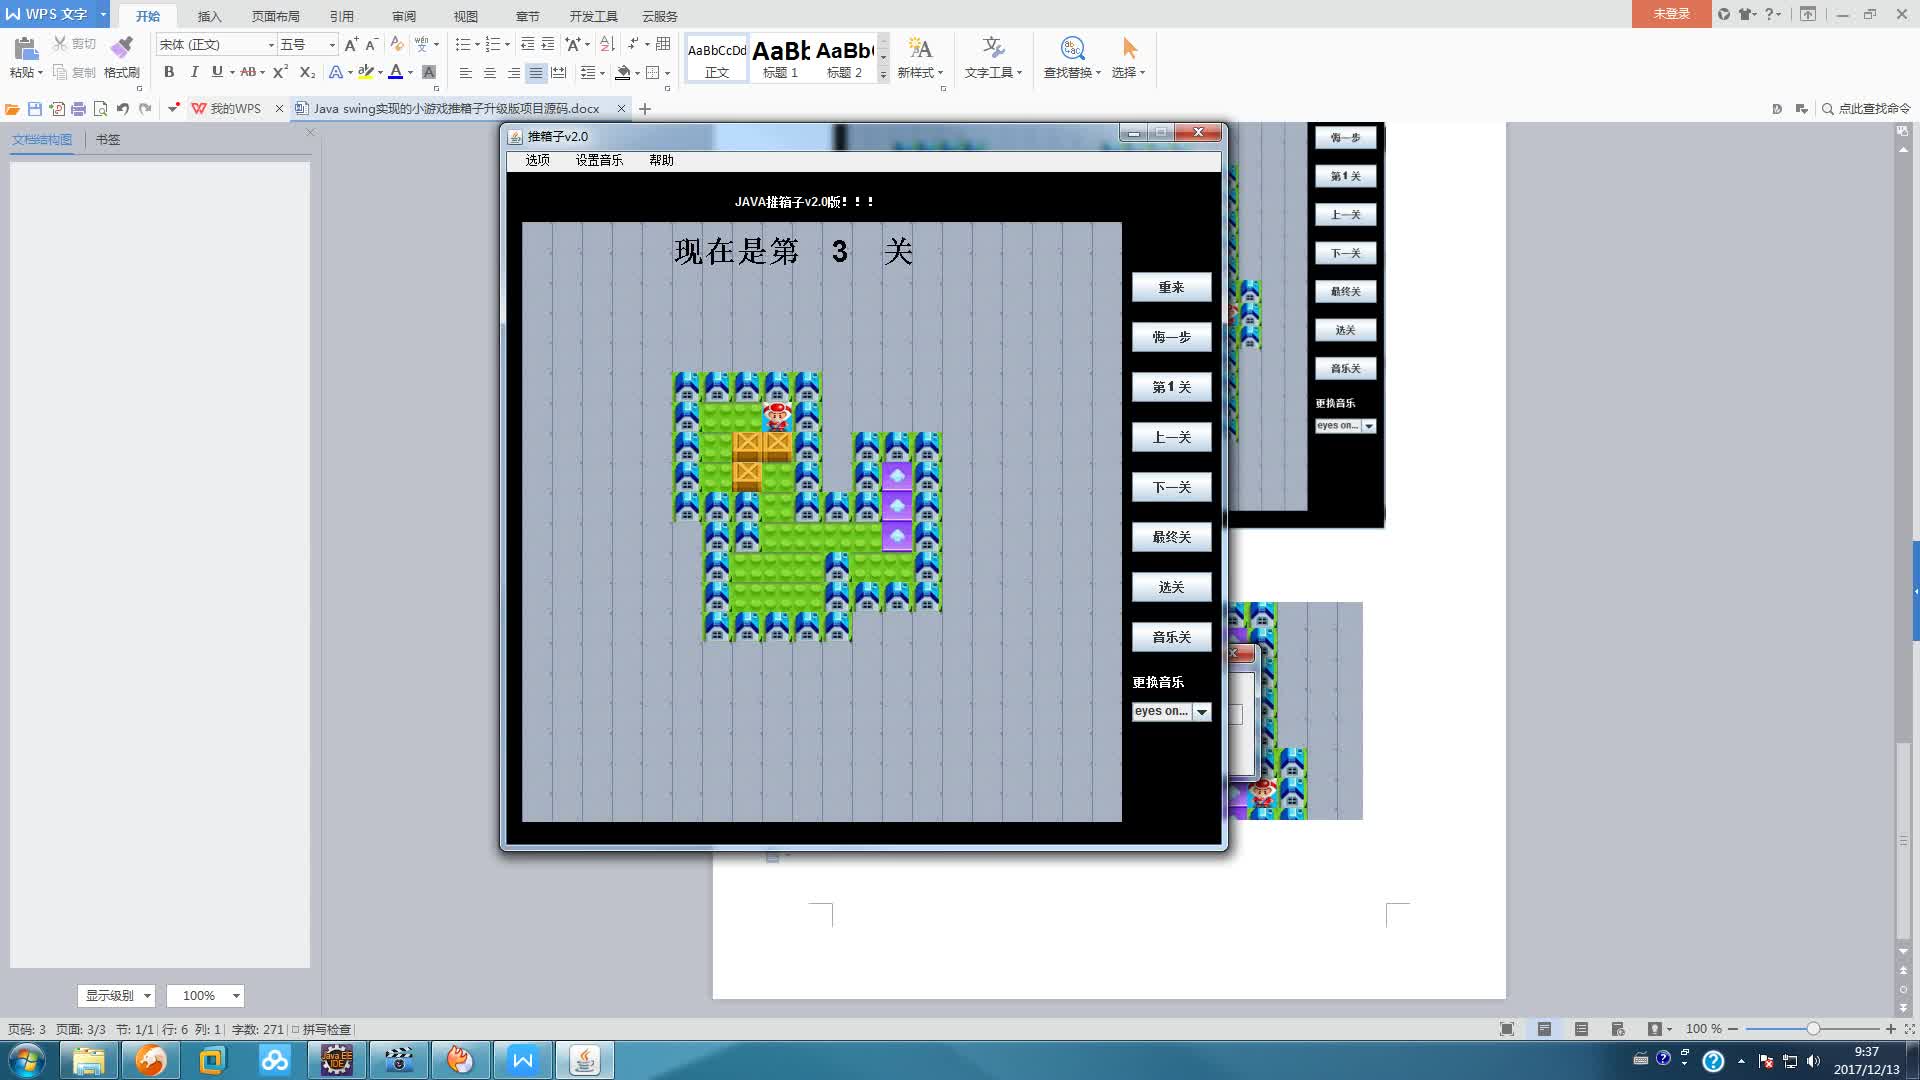This screenshot has height=1080, width=1920.
Task: Switch to the 插入 ribbon tab
Action: (208, 16)
